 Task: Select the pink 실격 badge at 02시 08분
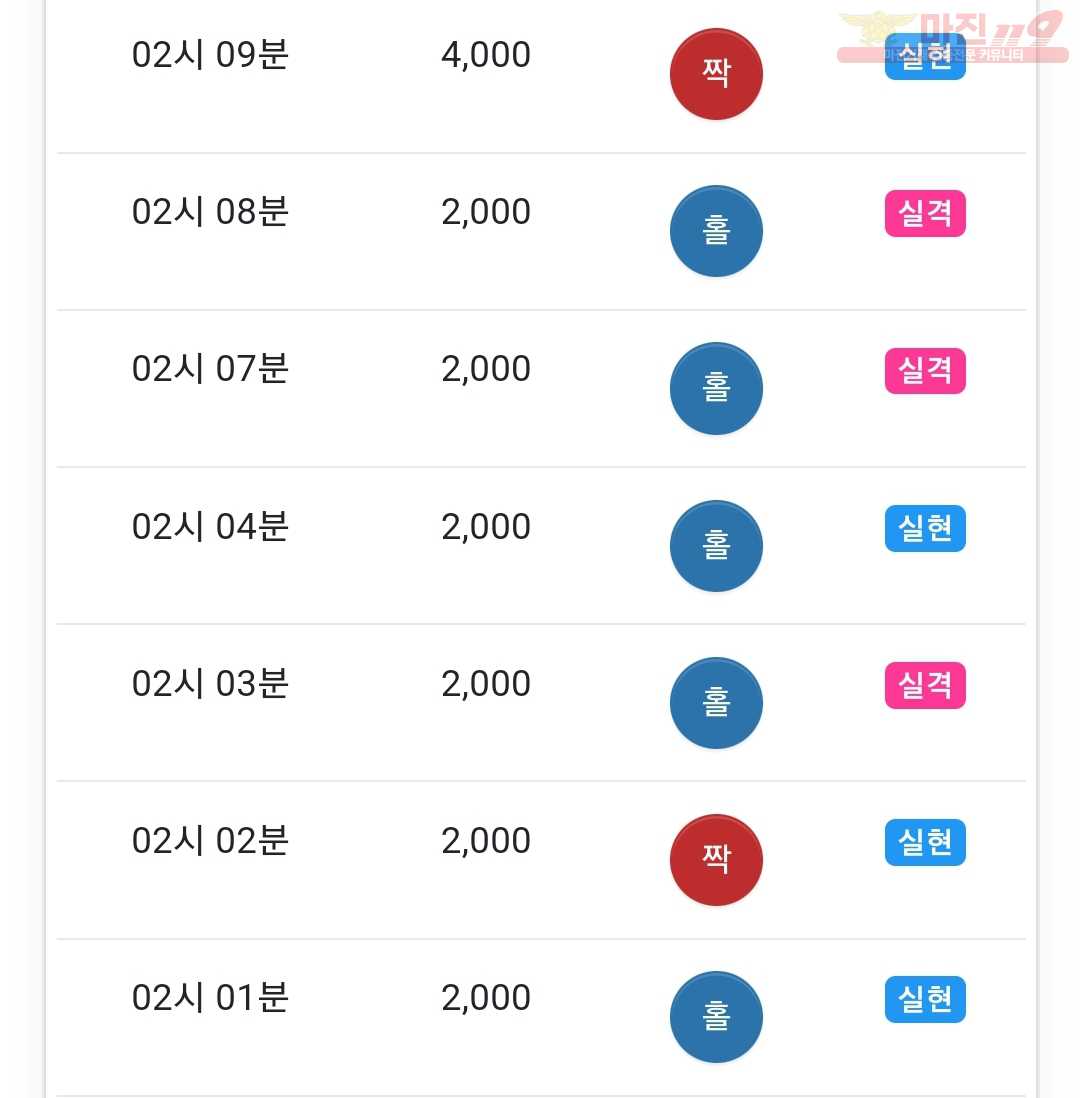tap(925, 213)
